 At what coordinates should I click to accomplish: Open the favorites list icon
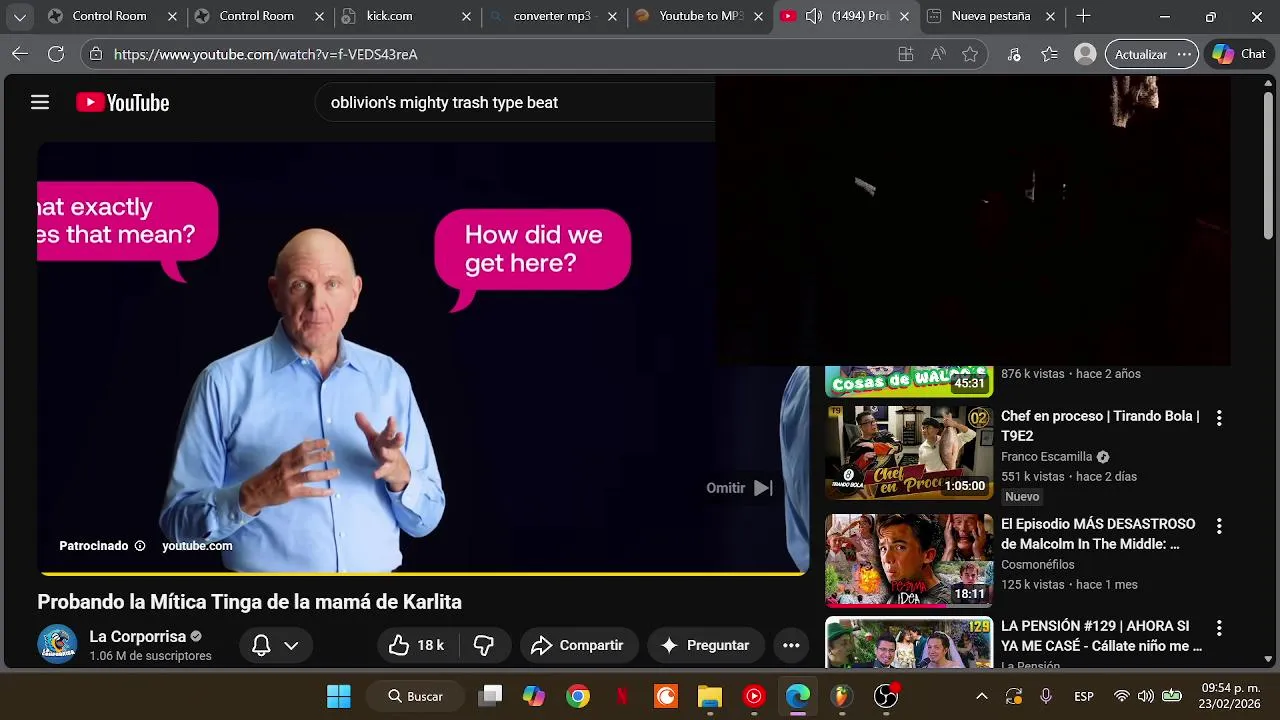(1049, 54)
